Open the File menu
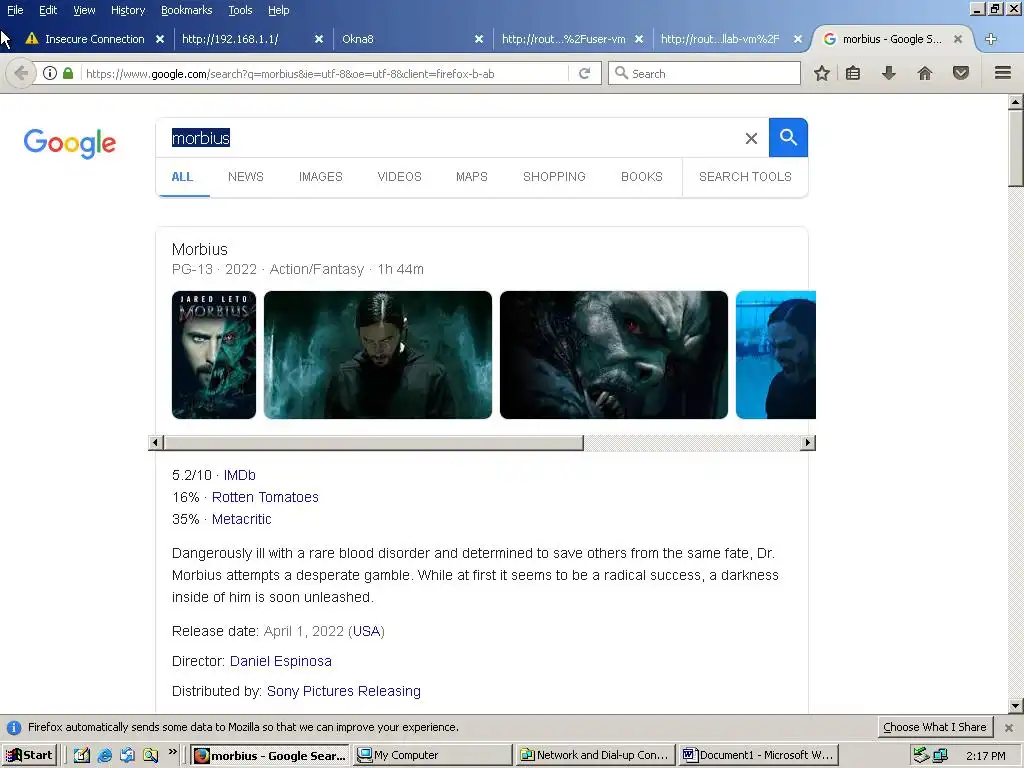The height and width of the screenshot is (768, 1024). pyautogui.click(x=15, y=10)
